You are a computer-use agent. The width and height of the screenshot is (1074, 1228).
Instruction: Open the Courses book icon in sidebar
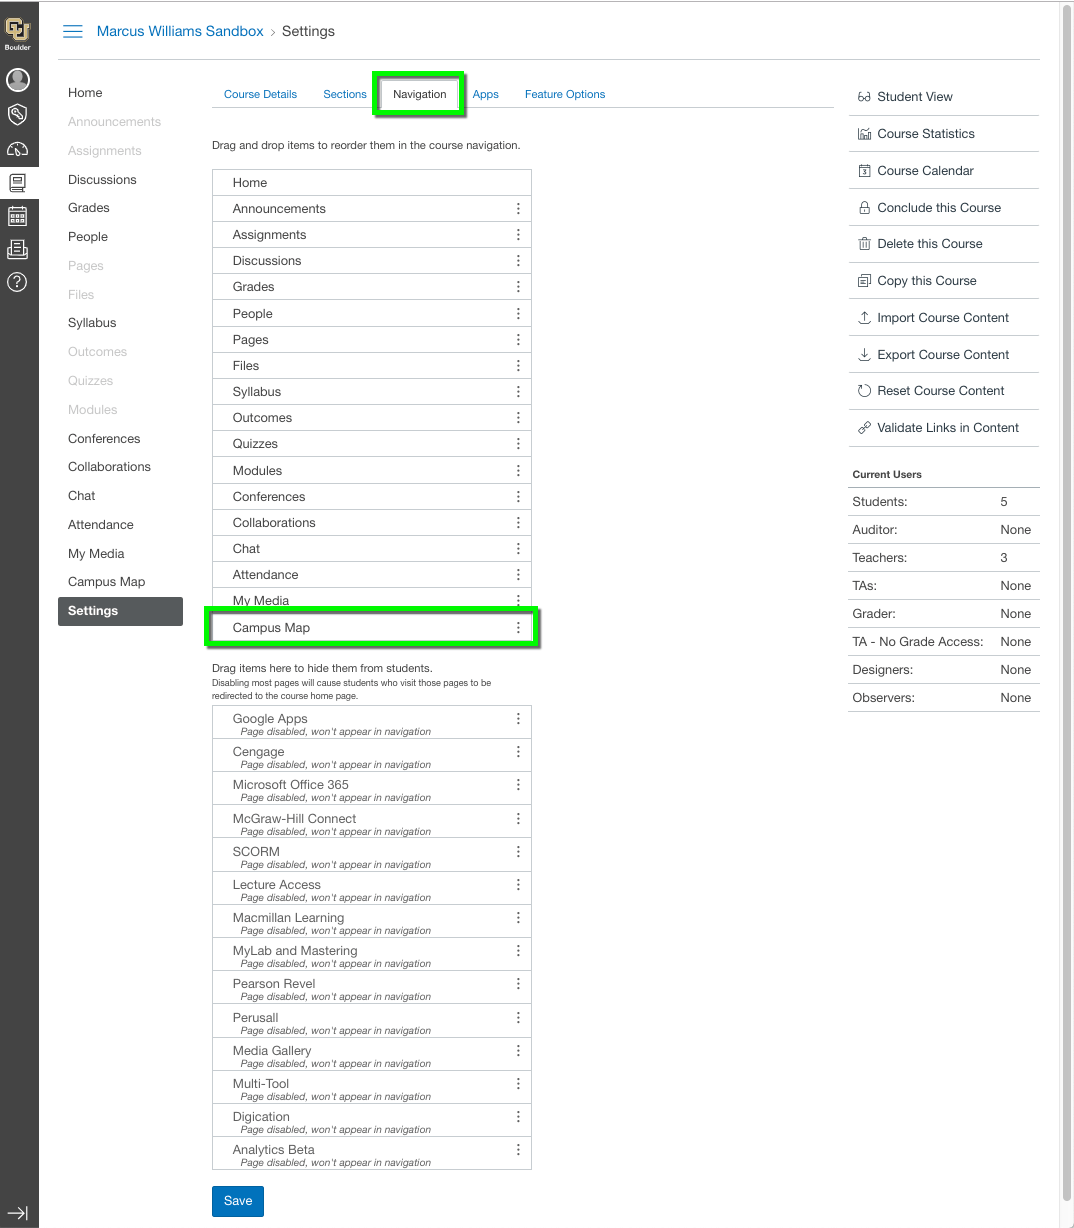coord(18,182)
